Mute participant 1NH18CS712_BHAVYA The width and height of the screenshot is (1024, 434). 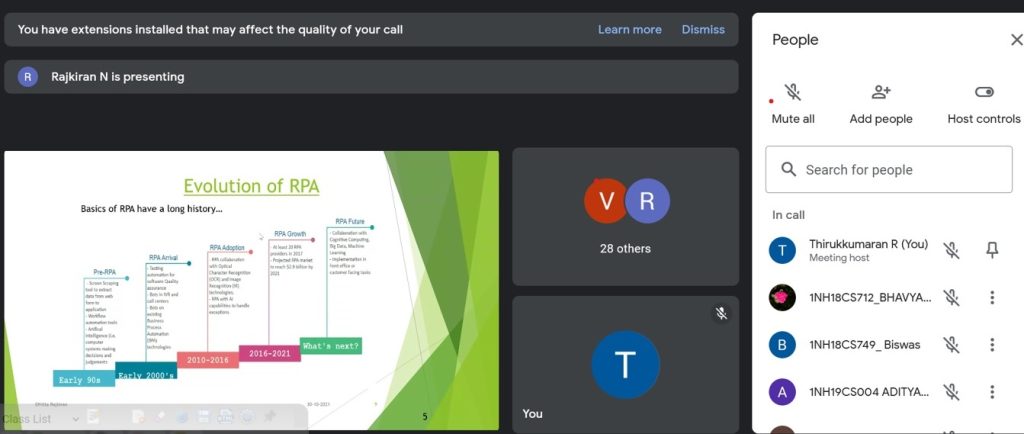(951, 297)
